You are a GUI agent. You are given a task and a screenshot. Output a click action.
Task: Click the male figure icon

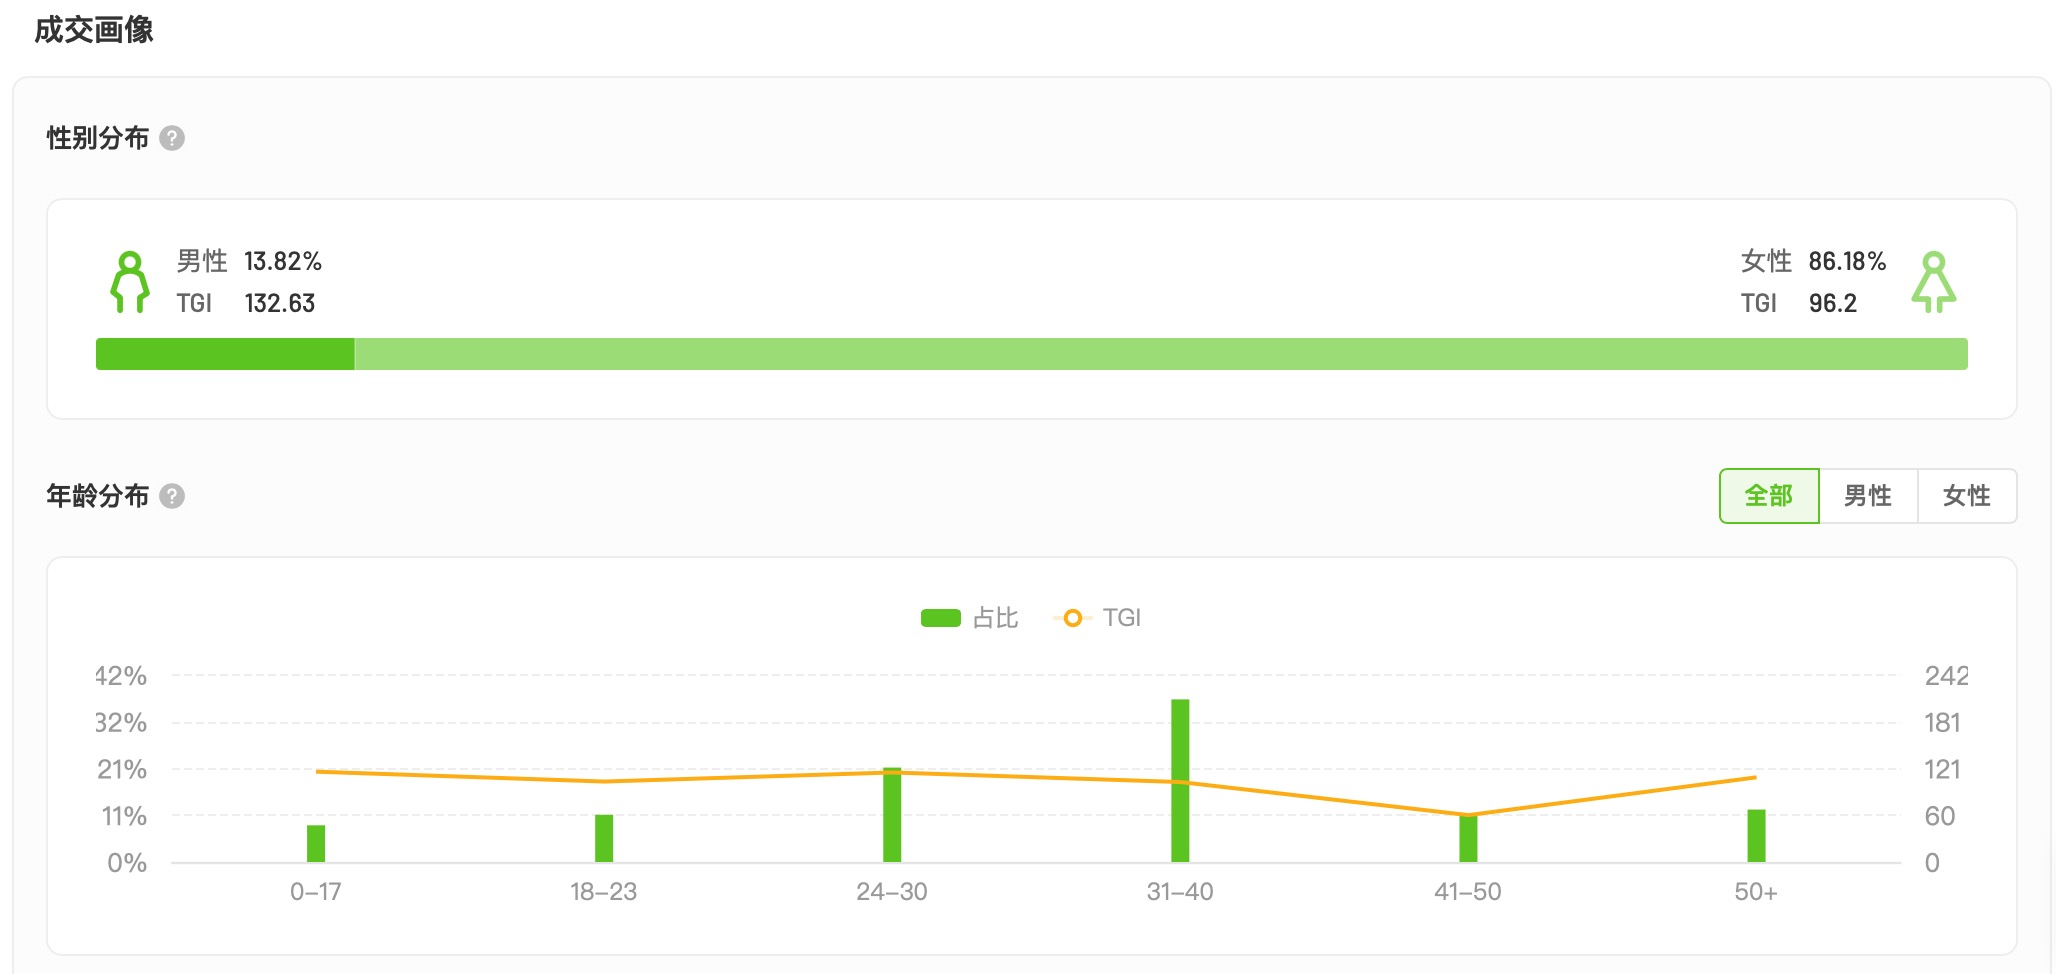[129, 282]
